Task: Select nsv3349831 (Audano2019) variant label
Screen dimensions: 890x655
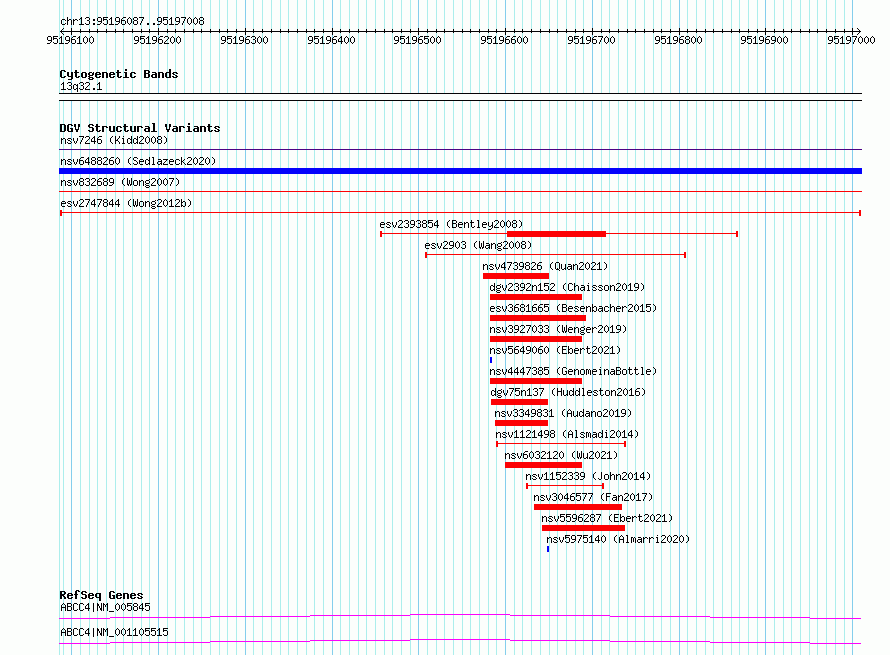Action: (563, 413)
